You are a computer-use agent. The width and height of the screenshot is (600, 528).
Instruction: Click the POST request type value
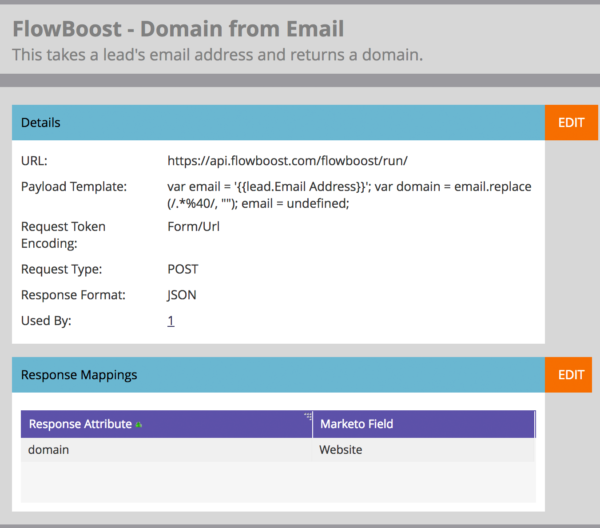tap(183, 269)
